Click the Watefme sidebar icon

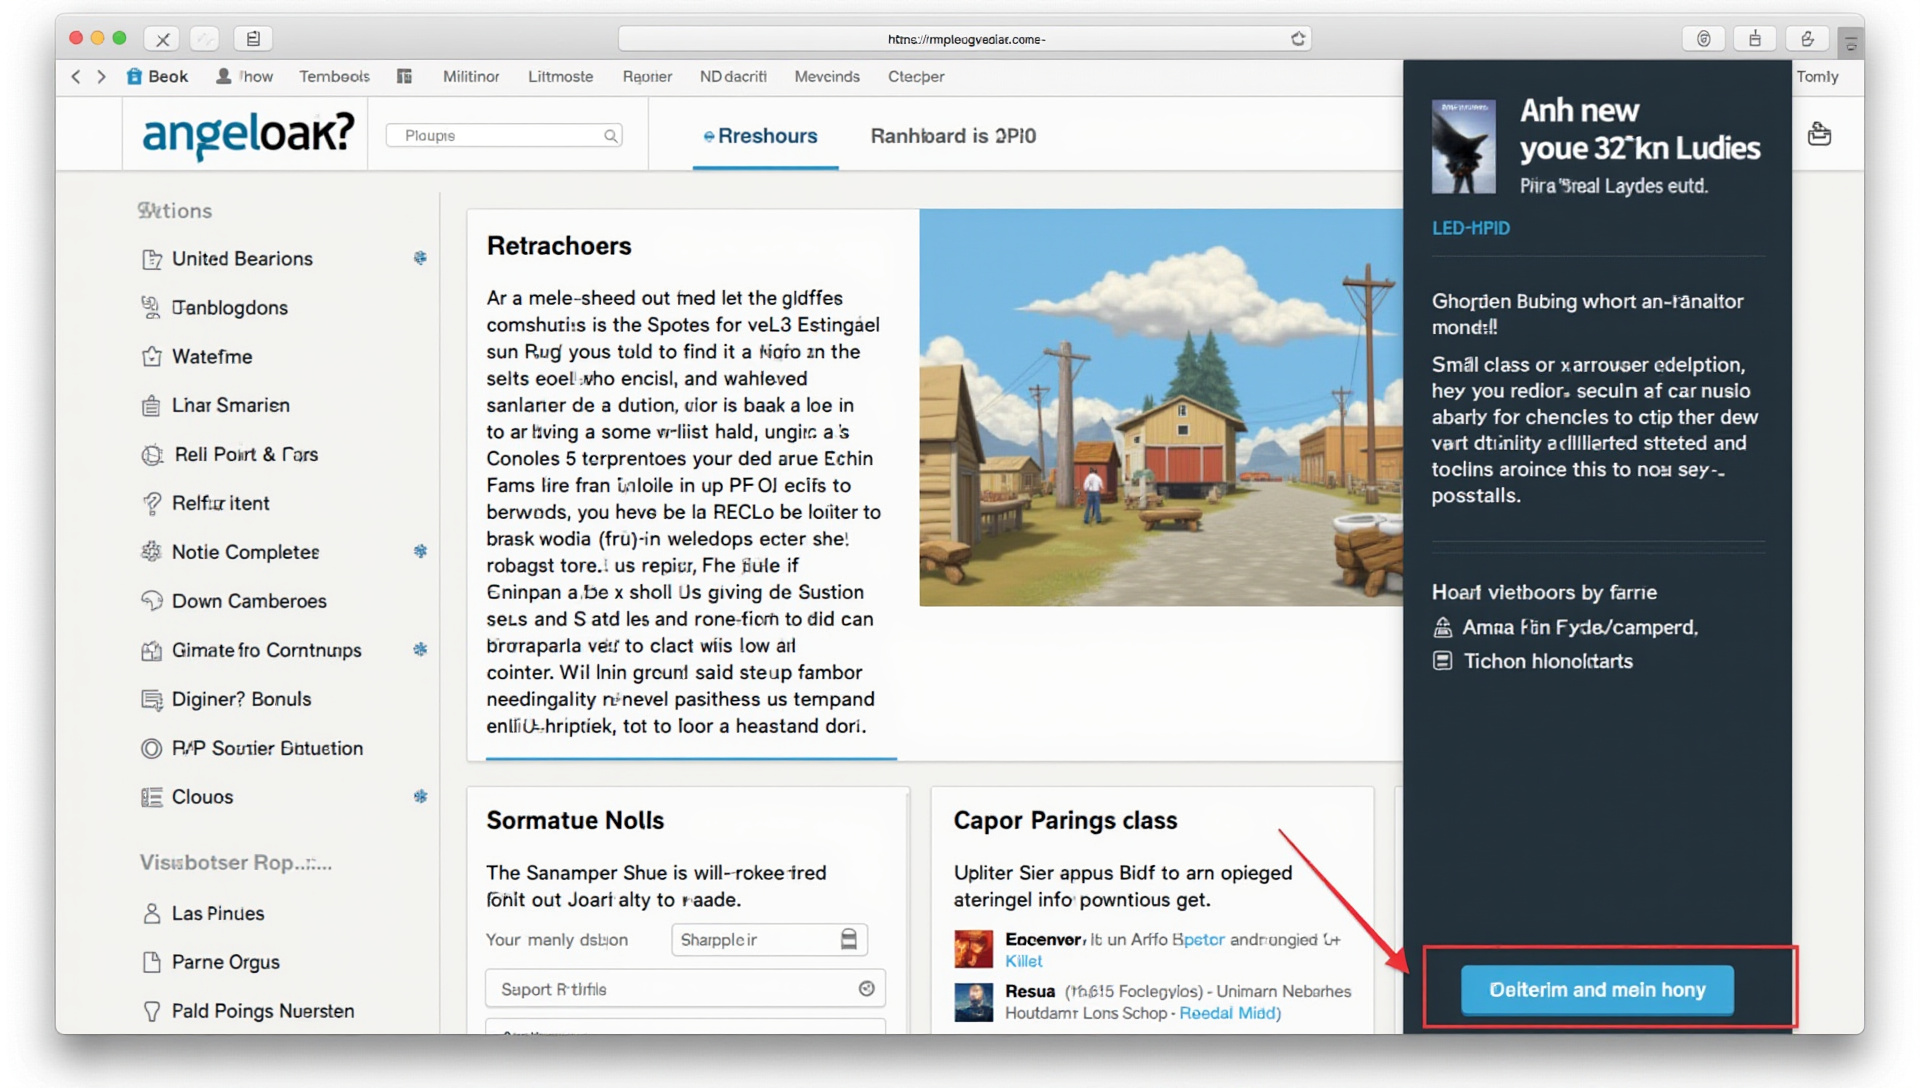click(152, 357)
